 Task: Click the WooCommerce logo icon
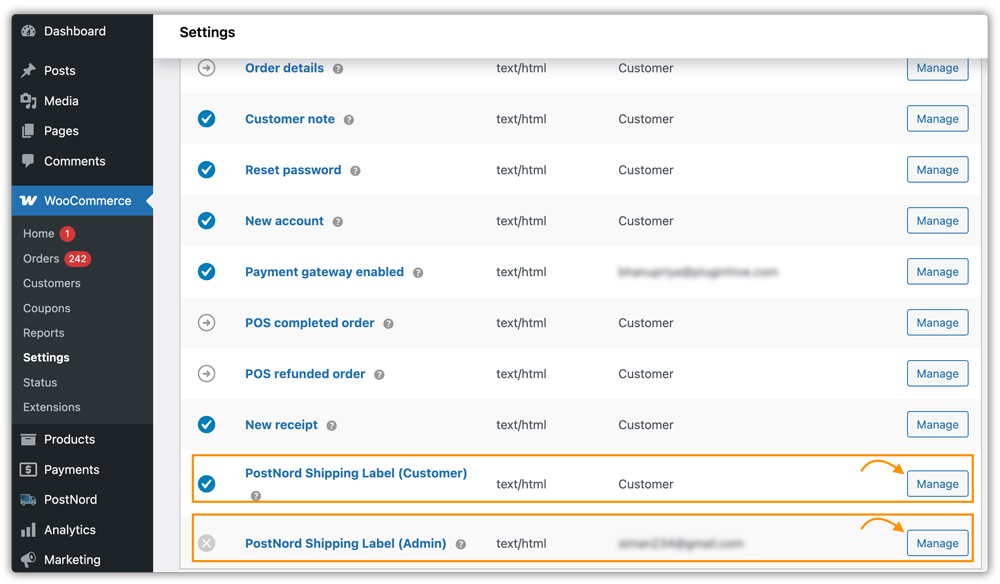point(28,200)
